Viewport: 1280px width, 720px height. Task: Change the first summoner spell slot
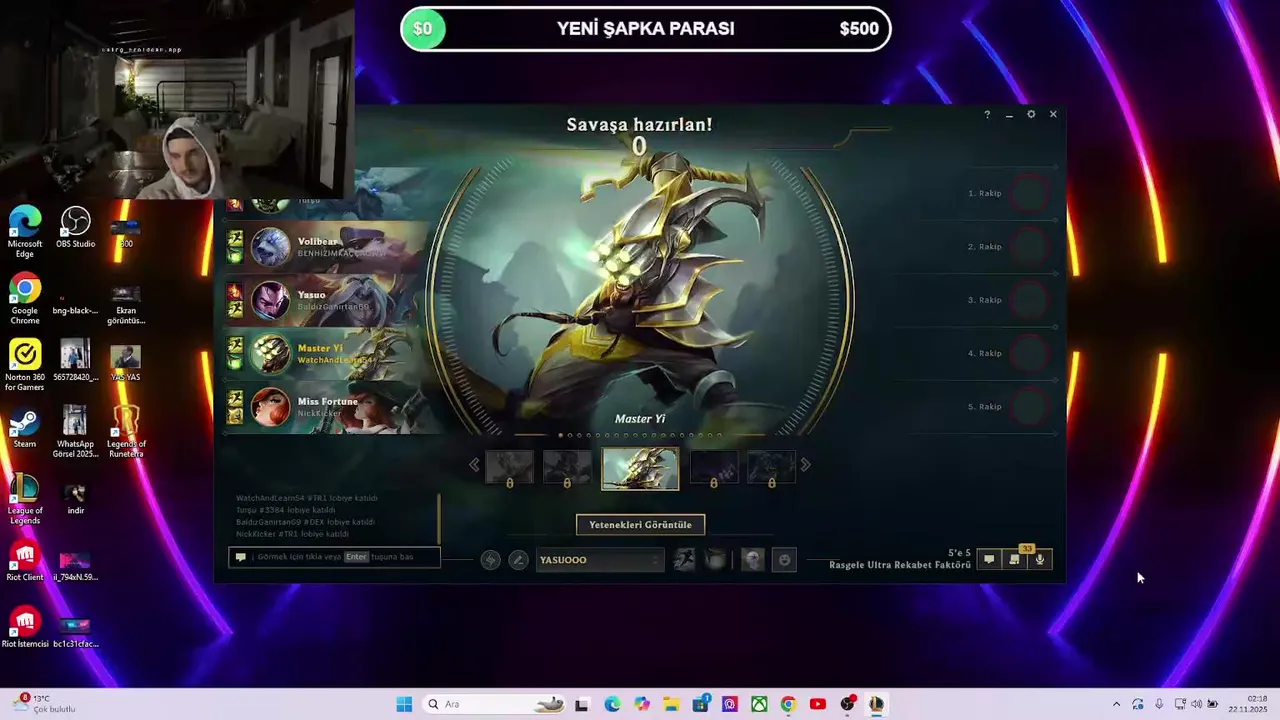click(x=684, y=560)
